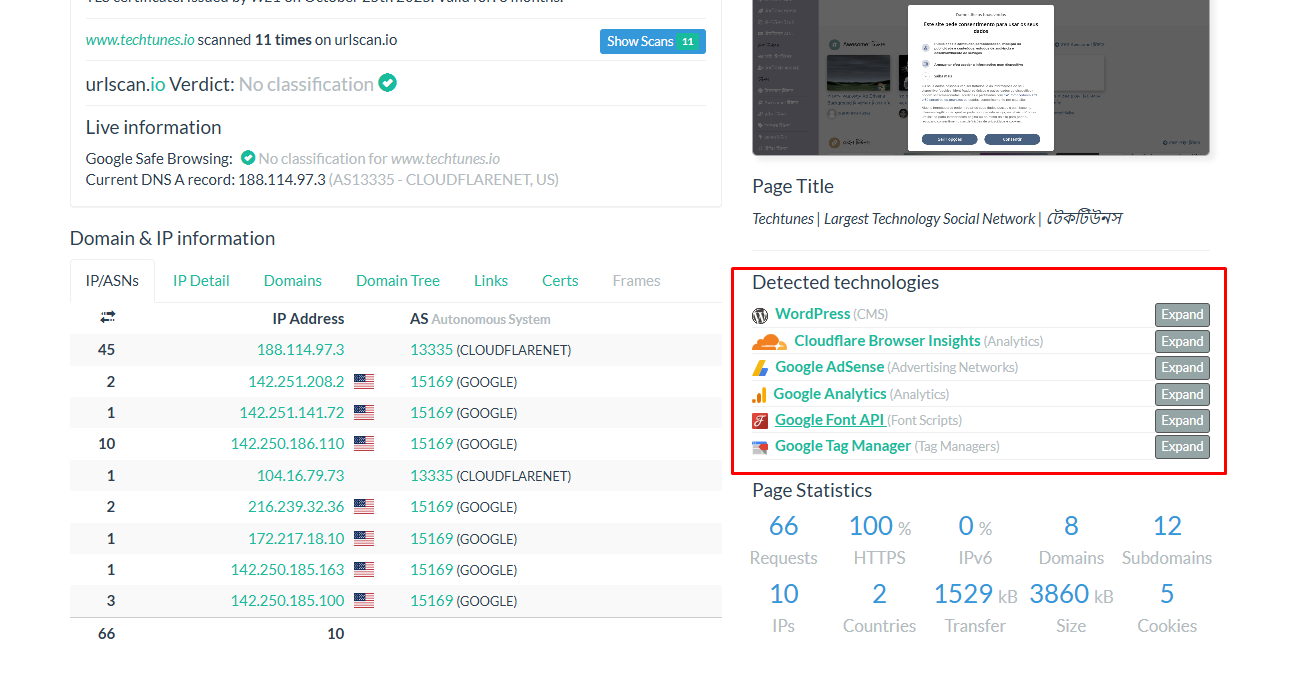This screenshot has width=1303, height=697.
Task: Click the US flag beside 142.250.185.163
Action: (x=364, y=569)
